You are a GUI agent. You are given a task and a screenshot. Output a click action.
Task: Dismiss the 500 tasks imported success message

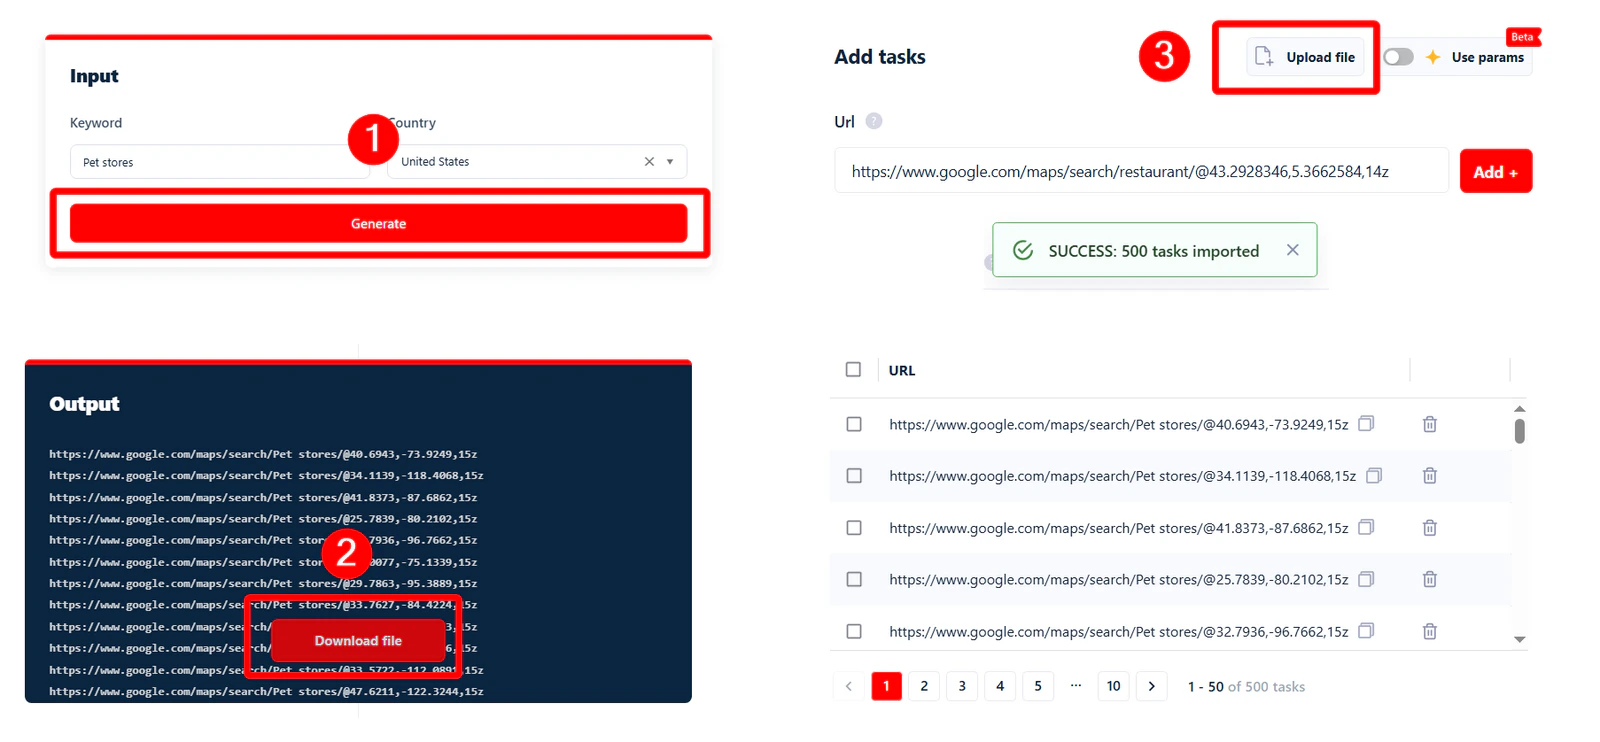[1293, 250]
